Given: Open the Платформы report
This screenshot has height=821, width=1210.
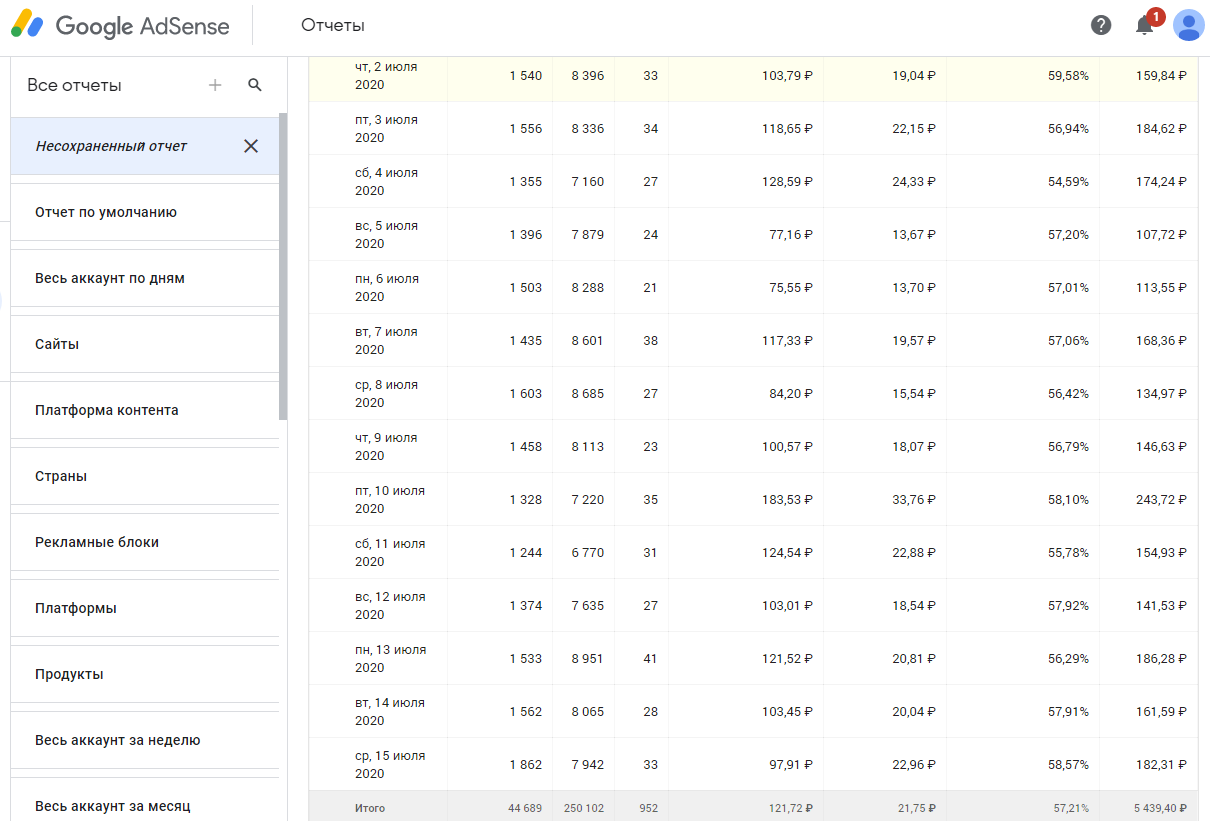Looking at the screenshot, I should (76, 608).
